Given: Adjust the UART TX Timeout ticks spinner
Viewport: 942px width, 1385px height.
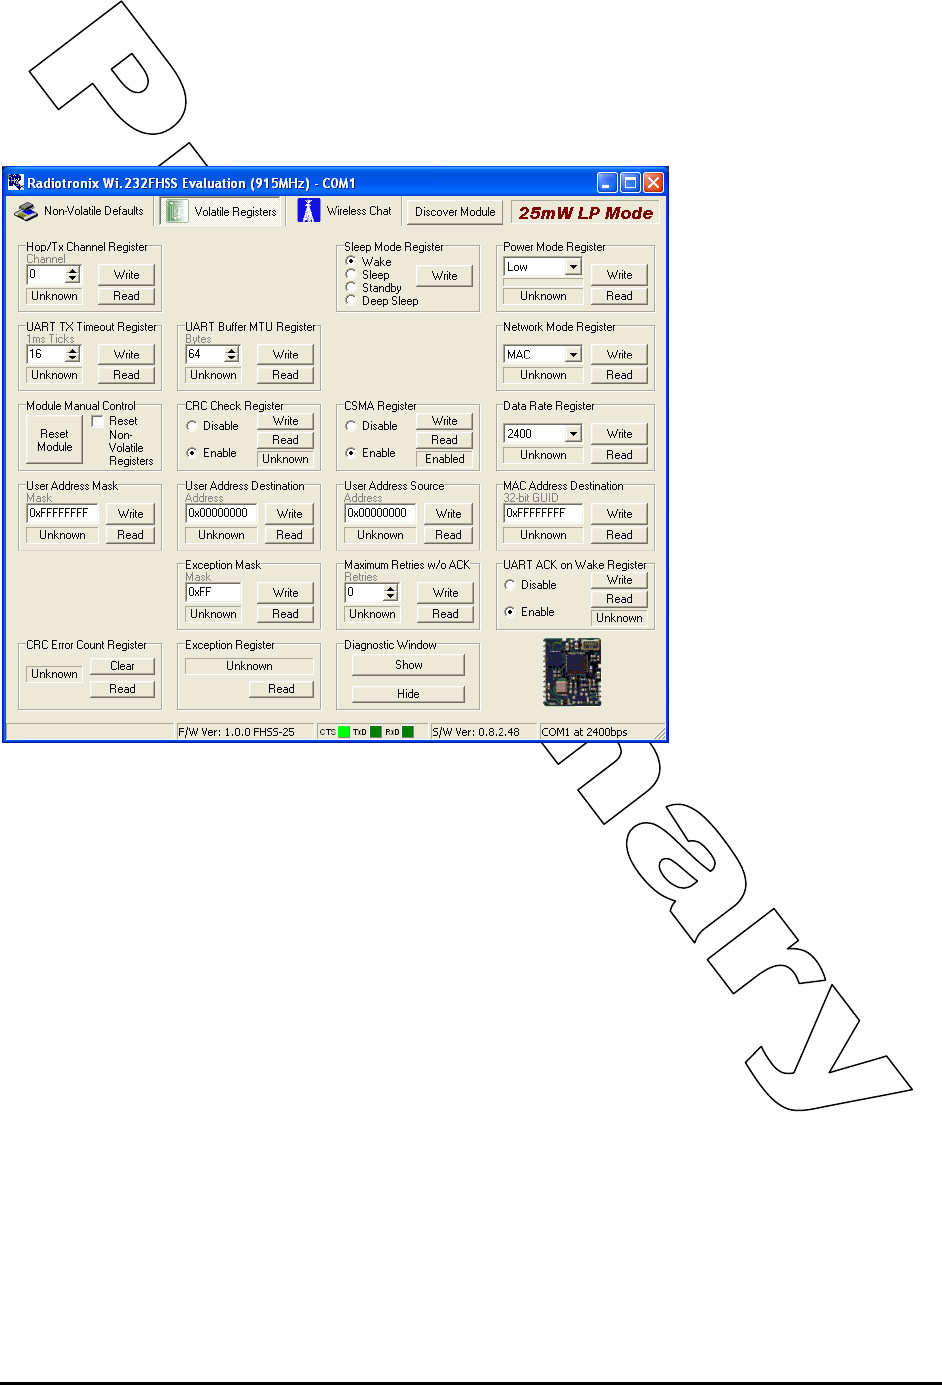Looking at the screenshot, I should (72, 354).
